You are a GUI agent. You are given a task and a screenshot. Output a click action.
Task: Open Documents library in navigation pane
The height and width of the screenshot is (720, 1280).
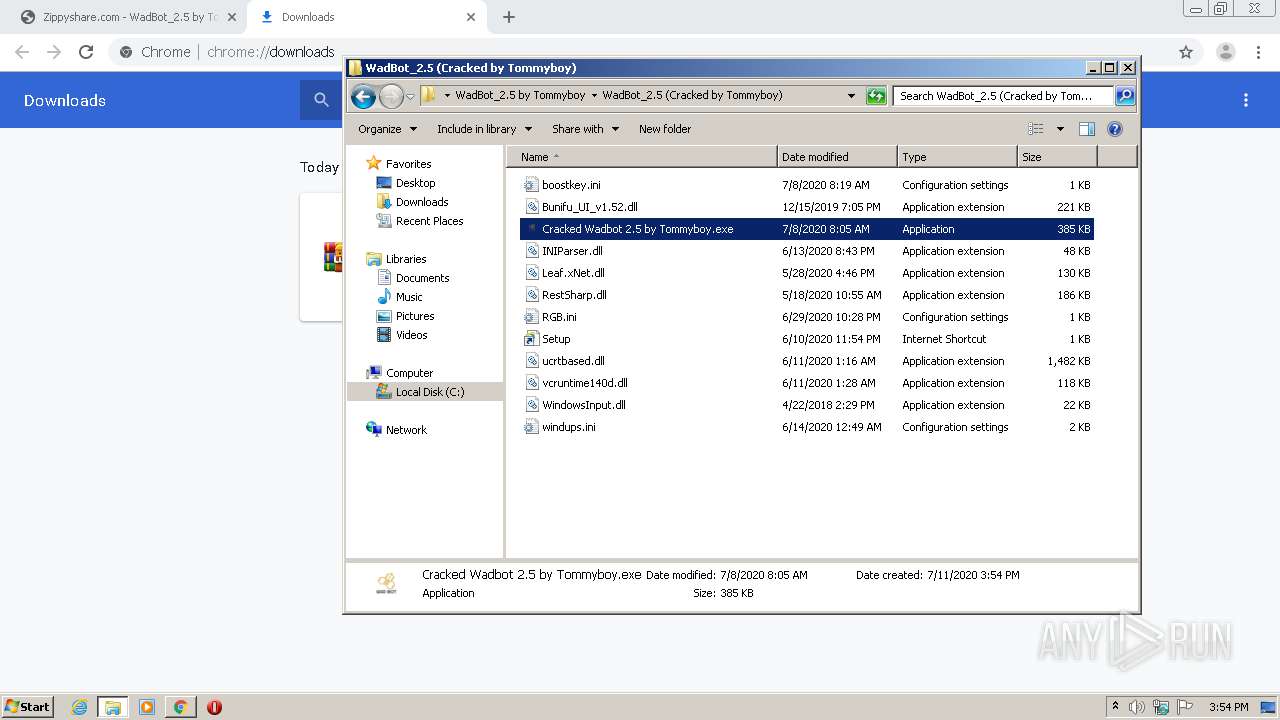(413, 278)
